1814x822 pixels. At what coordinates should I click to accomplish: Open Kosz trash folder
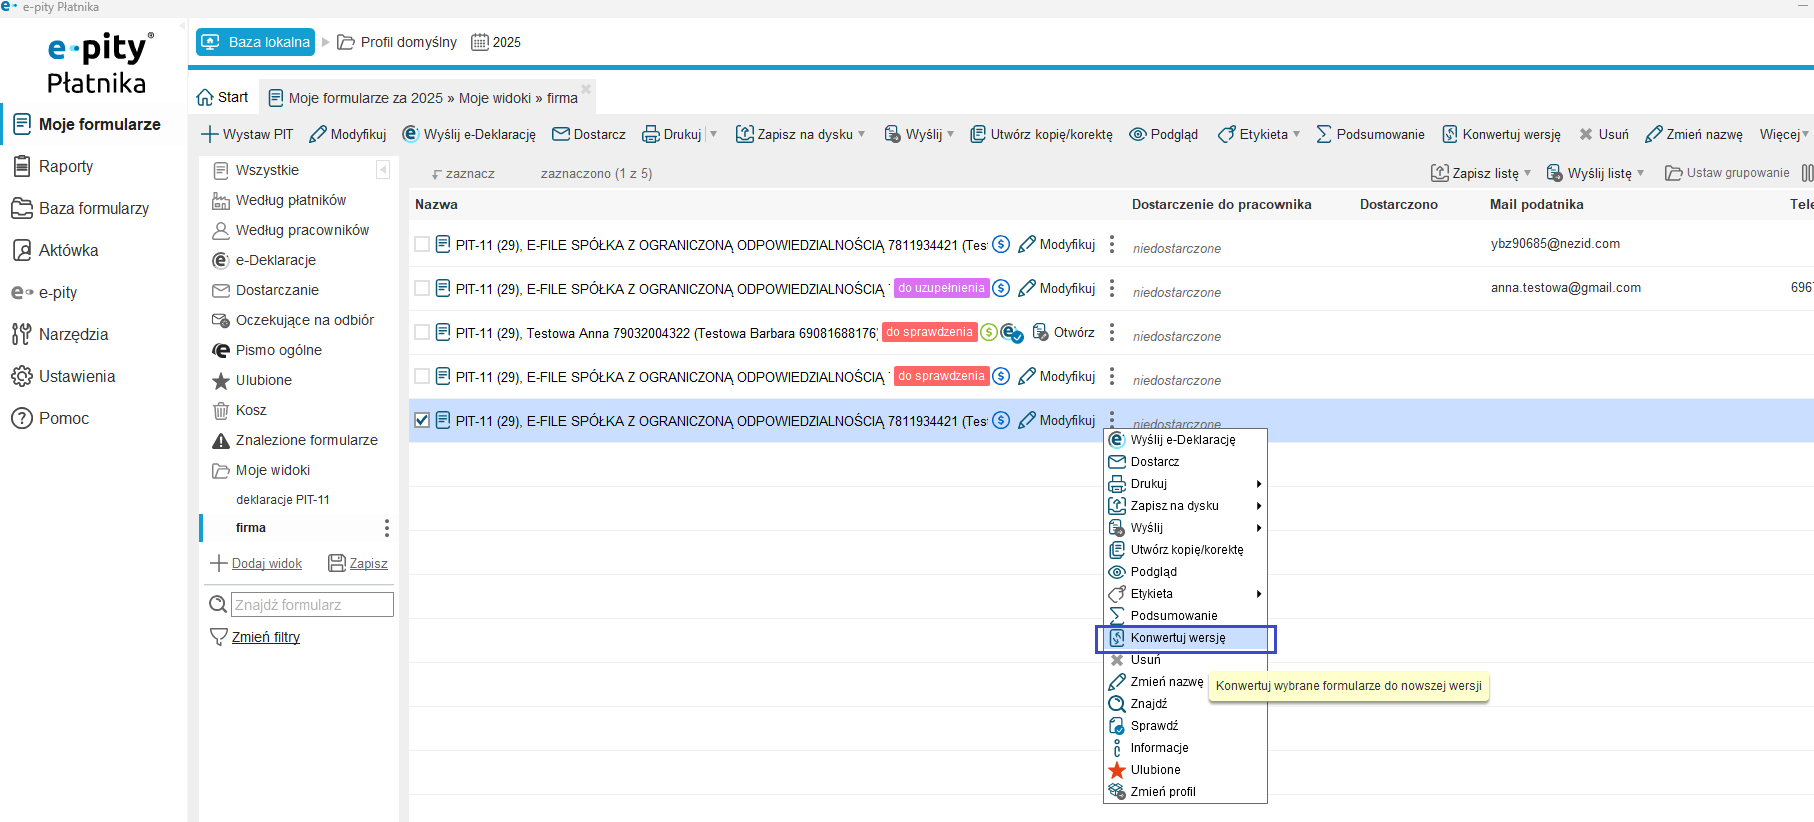250,410
